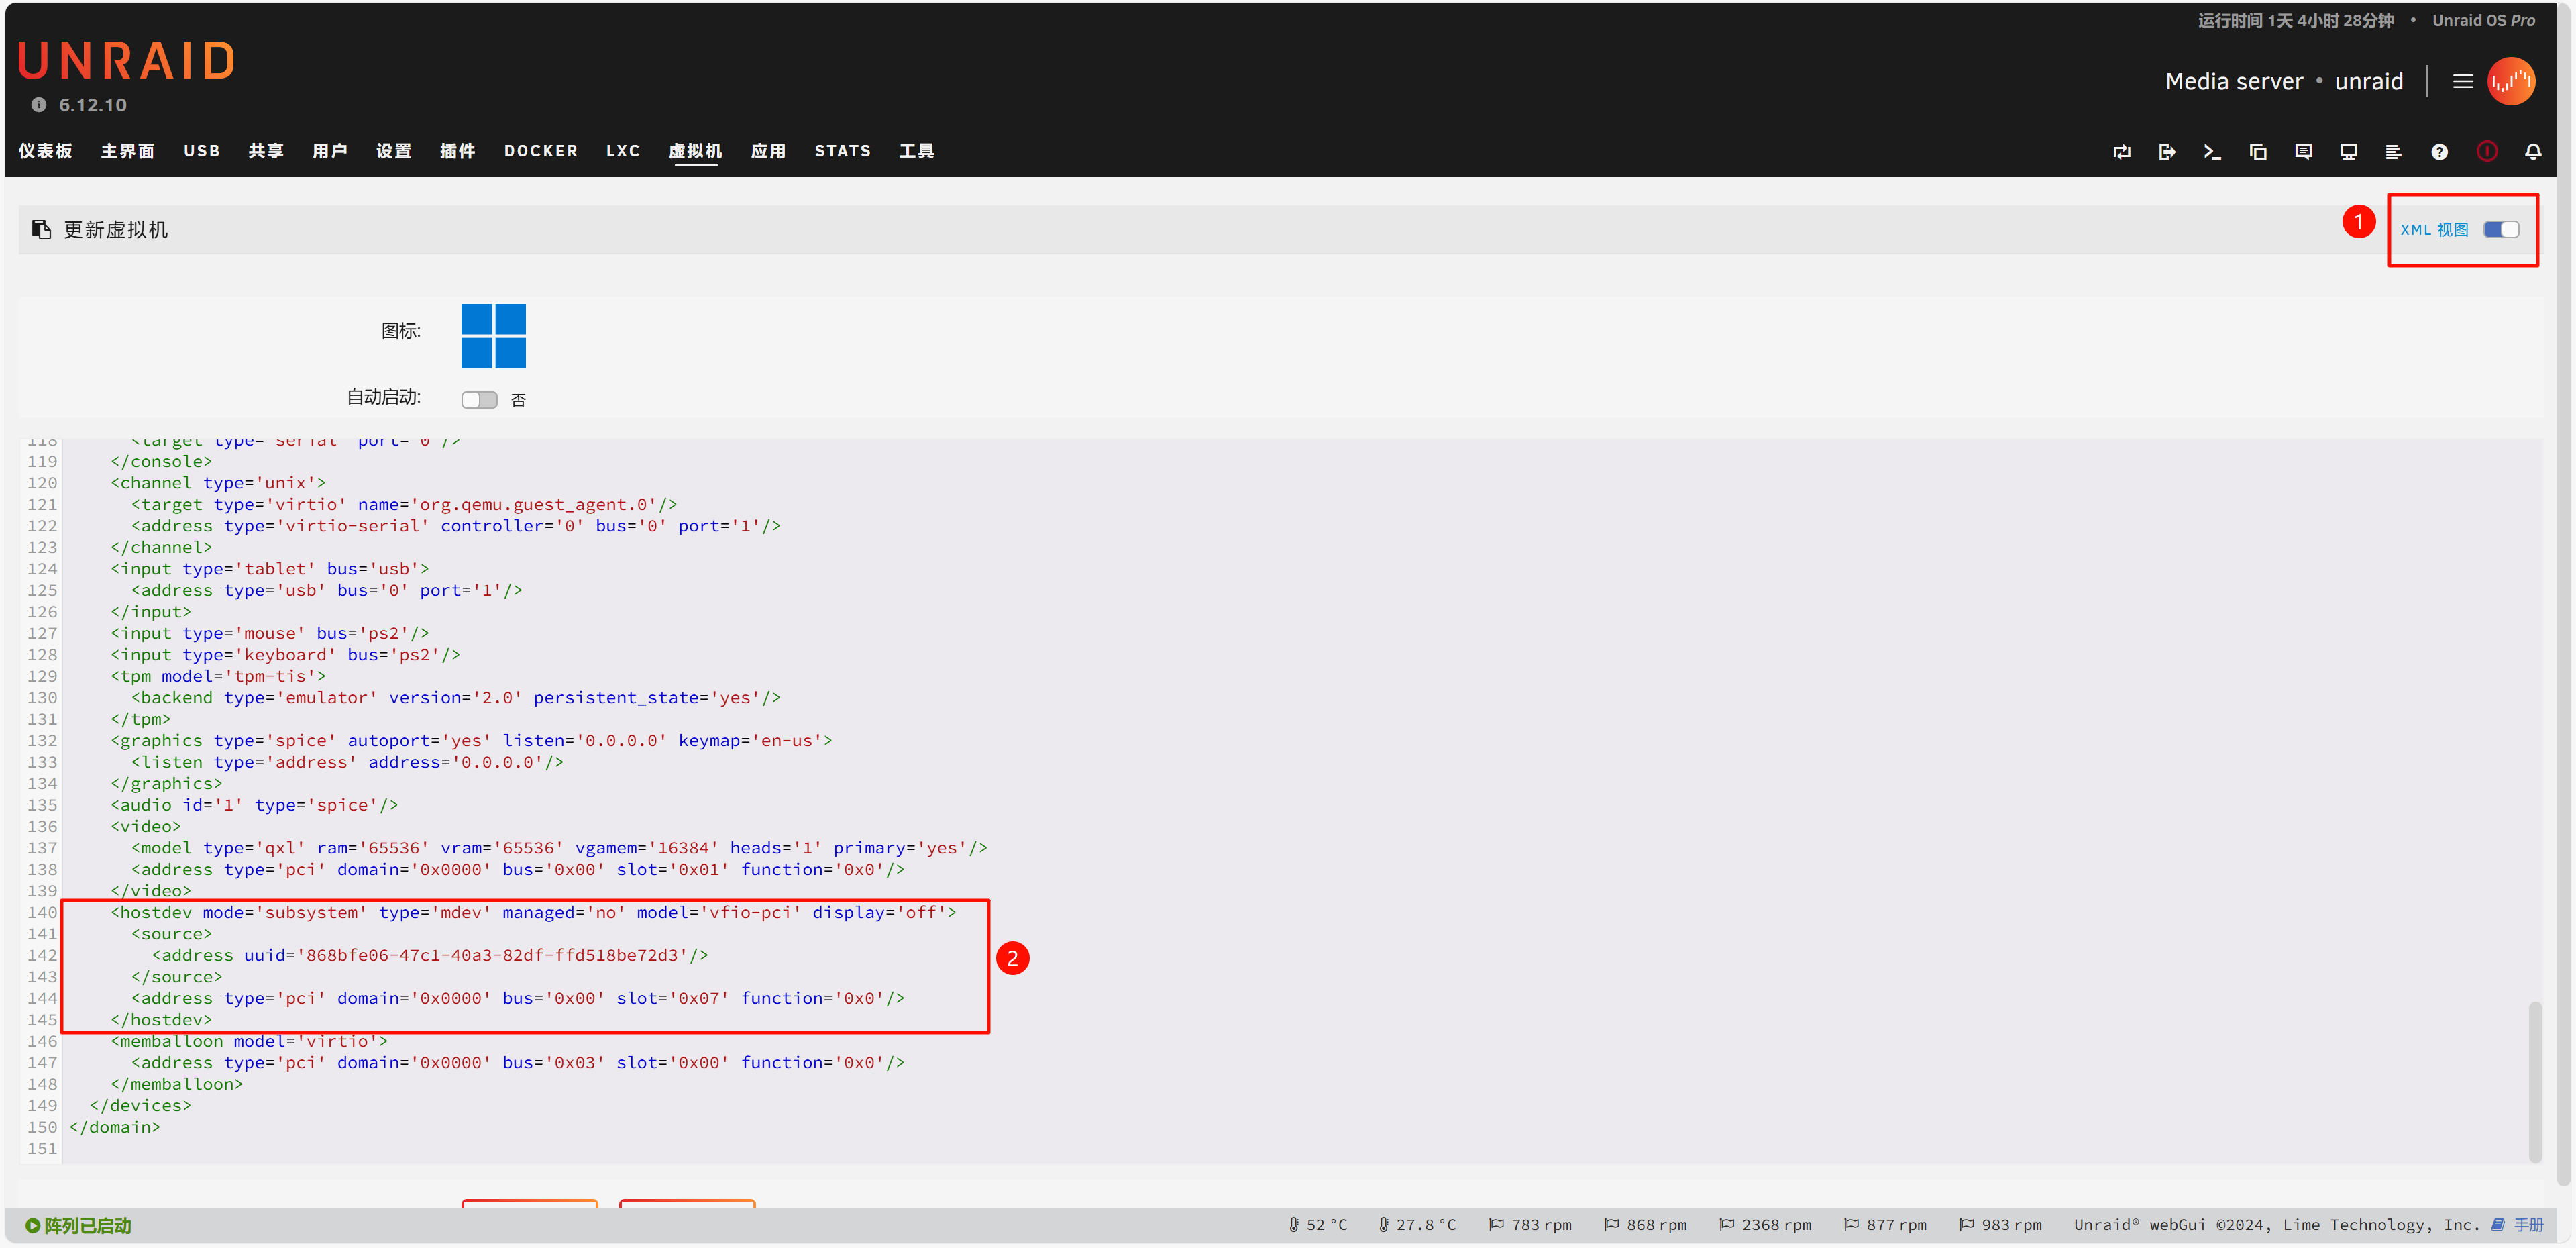Image resolution: width=2576 pixels, height=1248 pixels.
Task: Expand the hamburger menu beside unraid
Action: click(x=2462, y=82)
